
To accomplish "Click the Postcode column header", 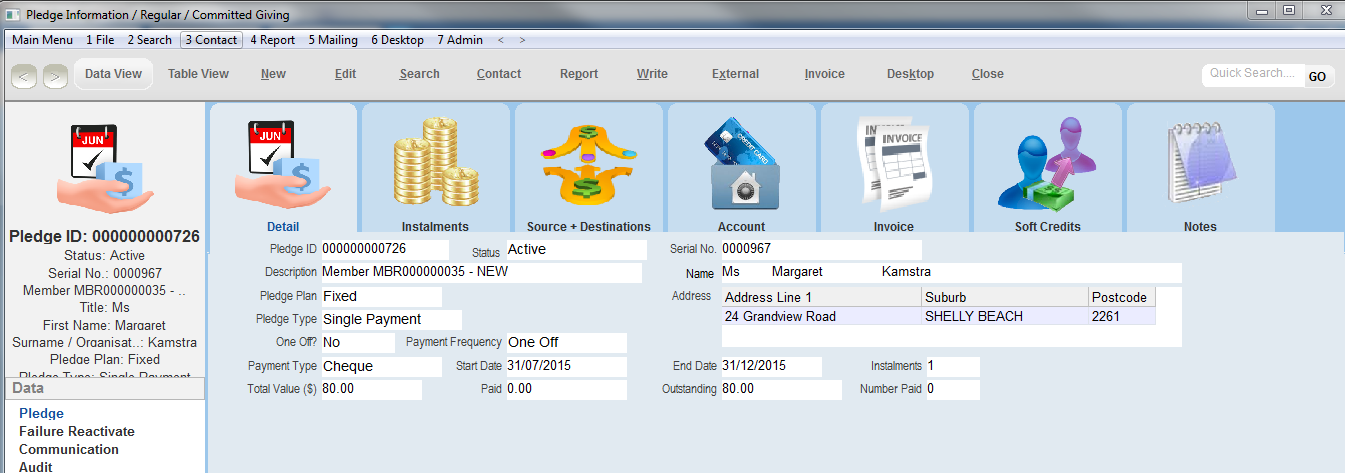I will (1120, 298).
